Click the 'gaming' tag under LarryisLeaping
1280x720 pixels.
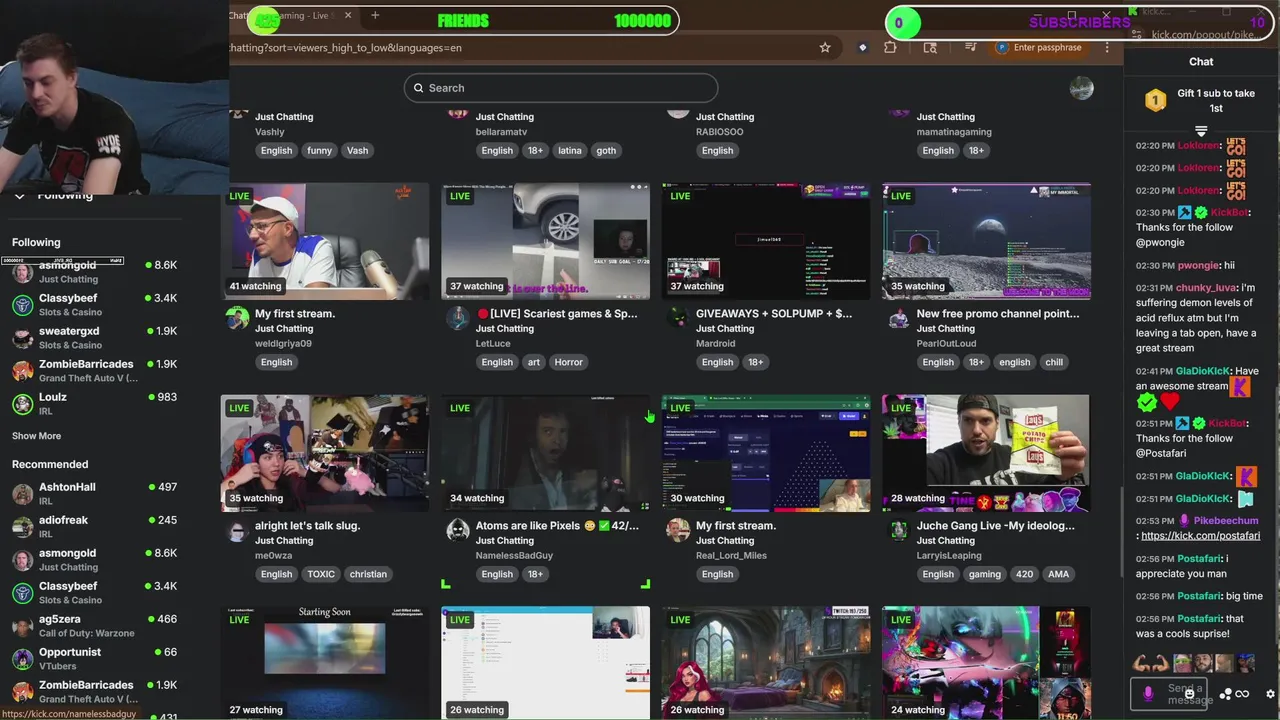984,574
